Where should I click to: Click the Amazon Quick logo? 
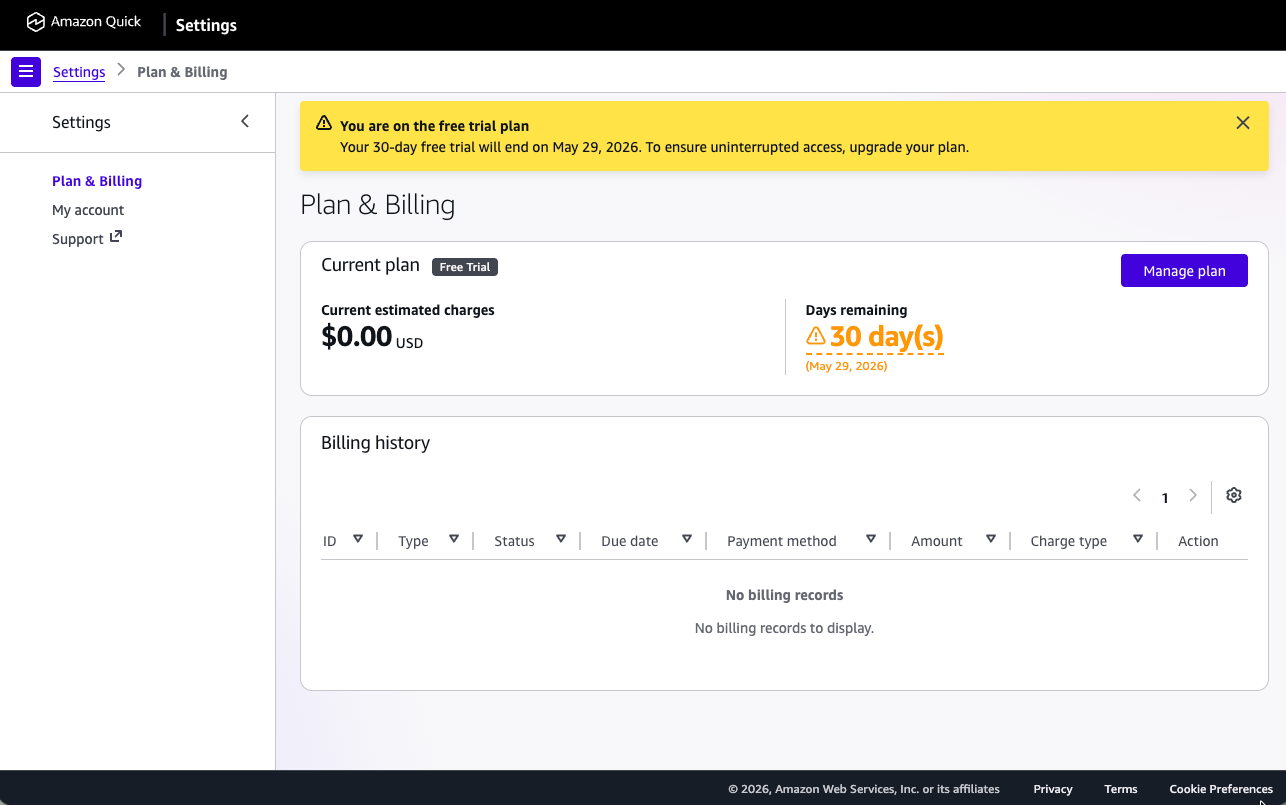84,22
